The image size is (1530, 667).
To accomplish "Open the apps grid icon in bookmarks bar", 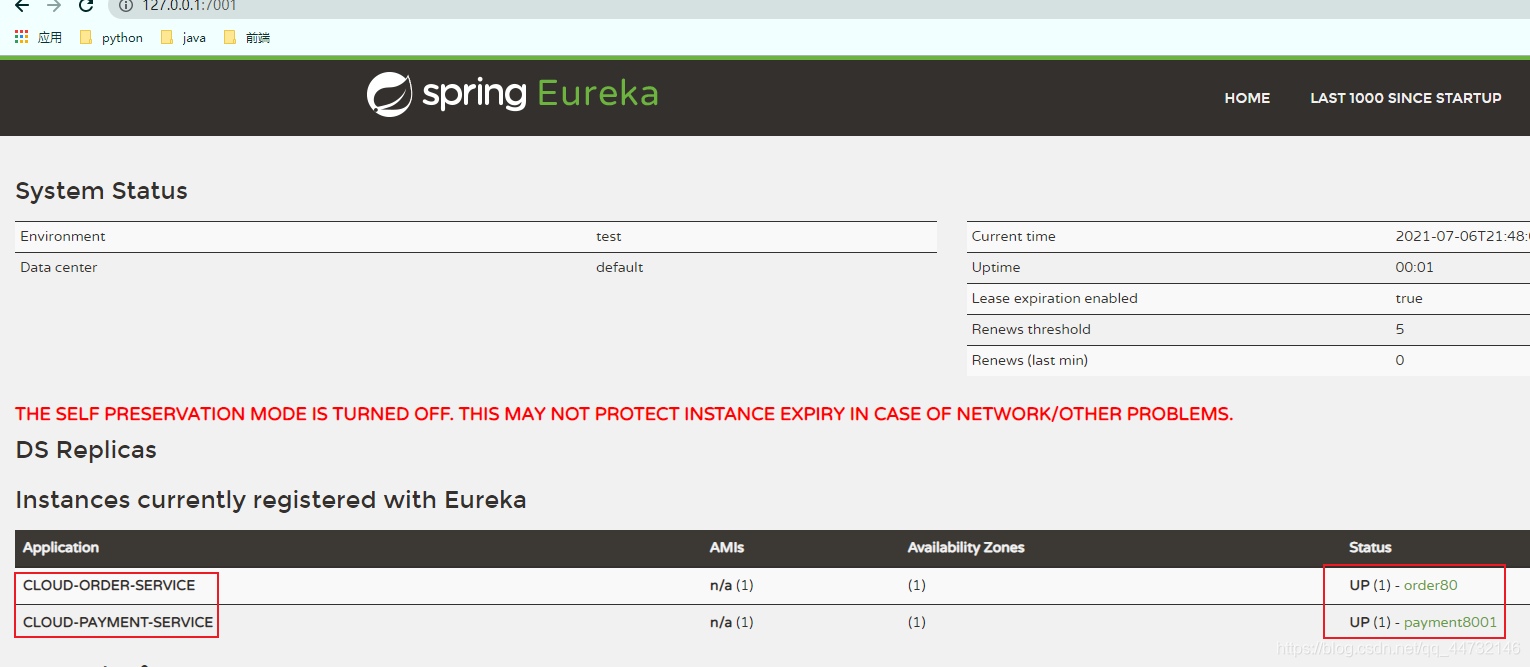I will (22, 37).
